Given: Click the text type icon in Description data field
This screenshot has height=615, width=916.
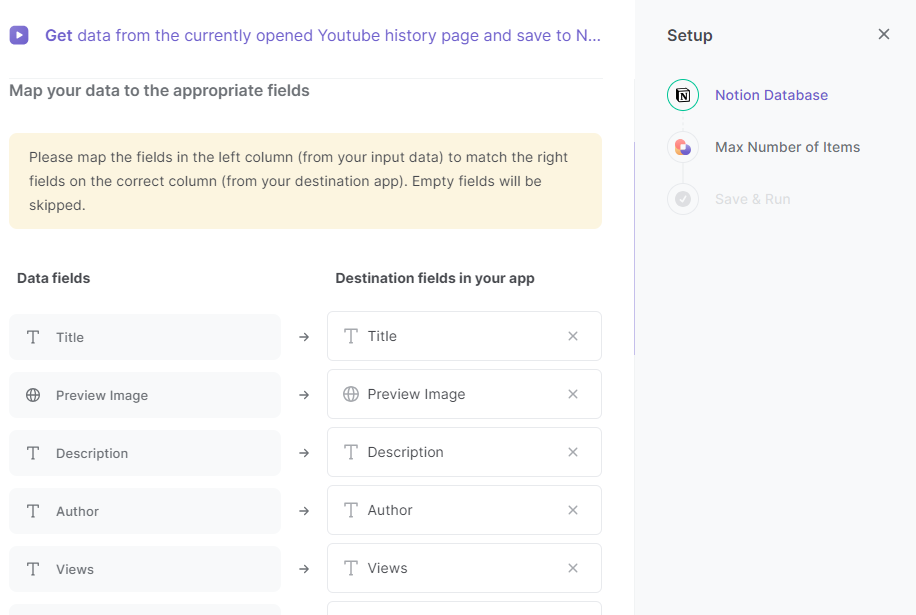Looking at the screenshot, I should coord(33,453).
